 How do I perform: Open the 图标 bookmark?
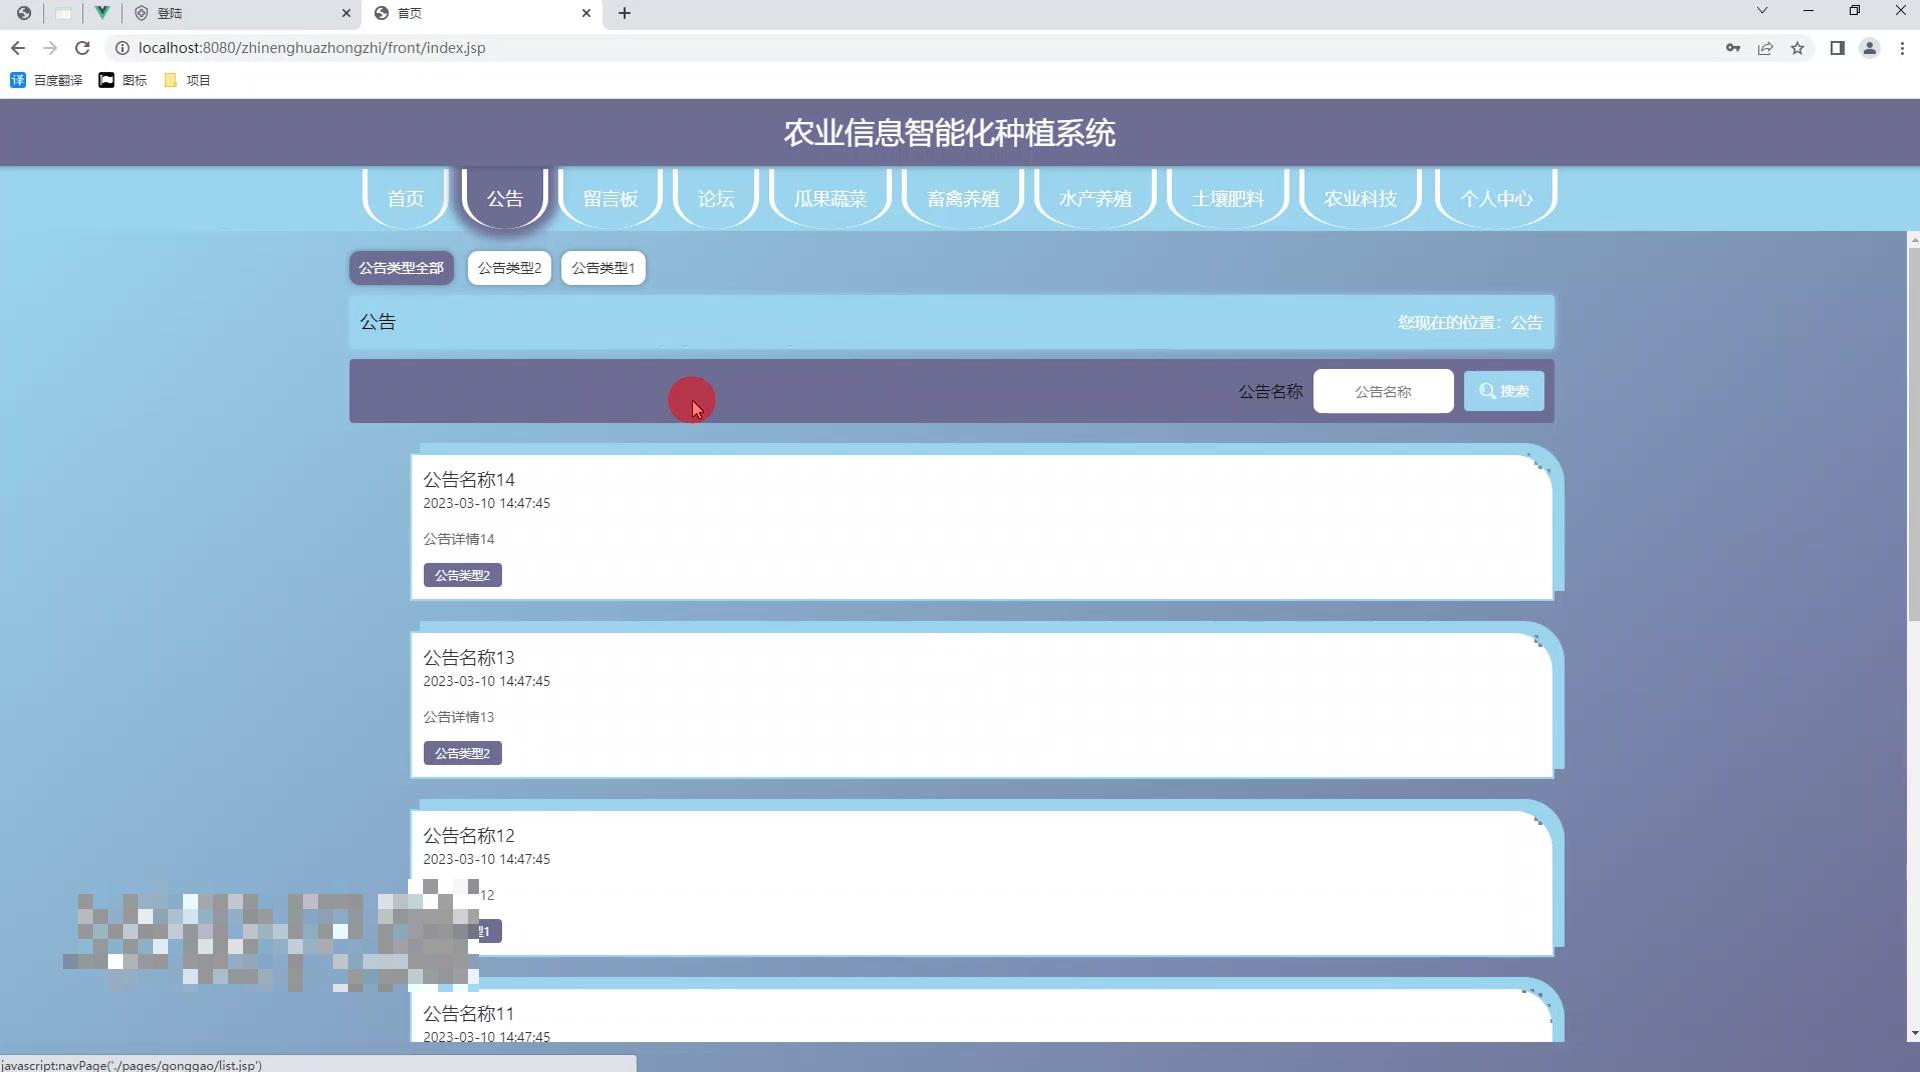122,80
